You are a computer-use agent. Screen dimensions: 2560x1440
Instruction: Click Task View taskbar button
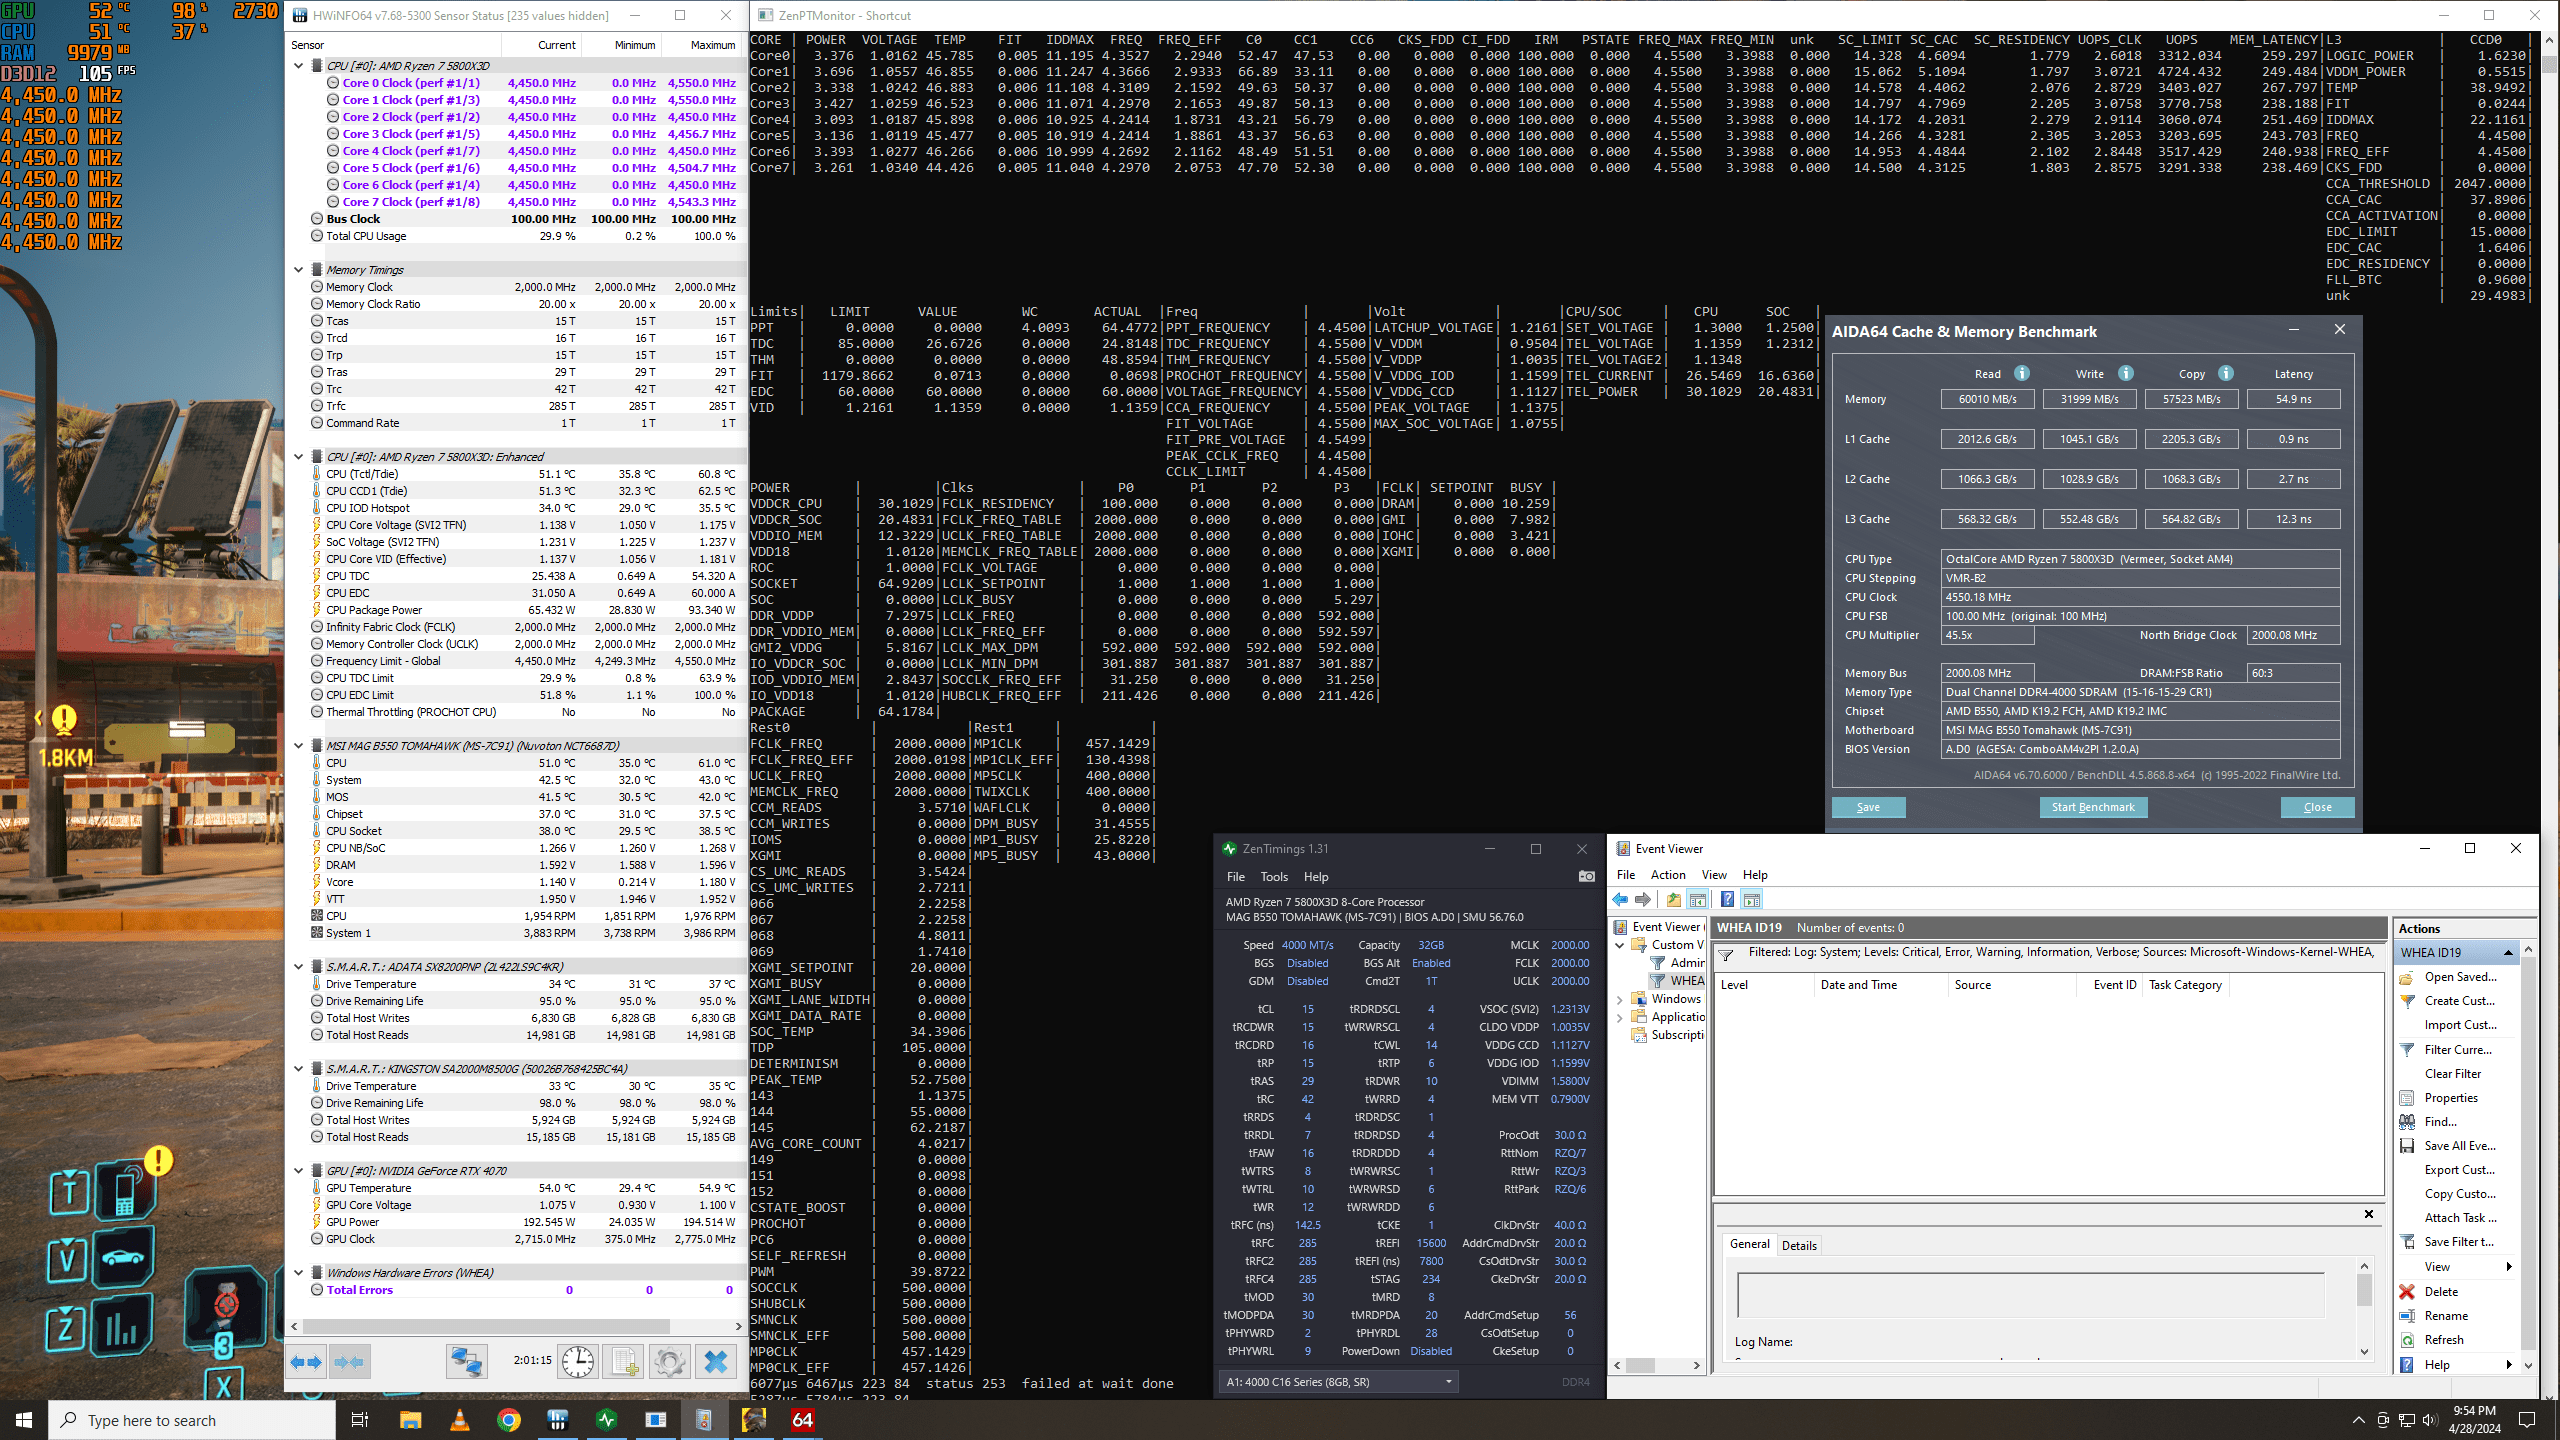click(360, 1420)
